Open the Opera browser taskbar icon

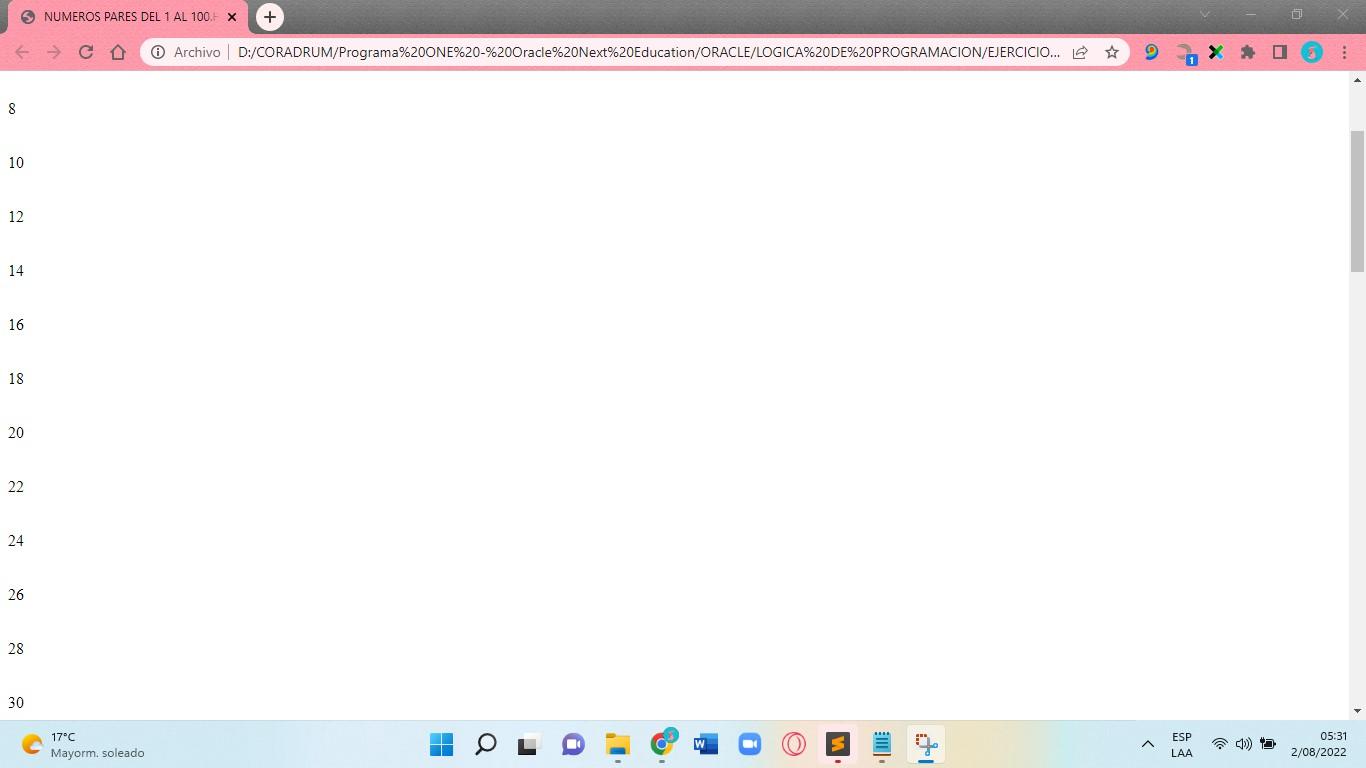point(793,744)
